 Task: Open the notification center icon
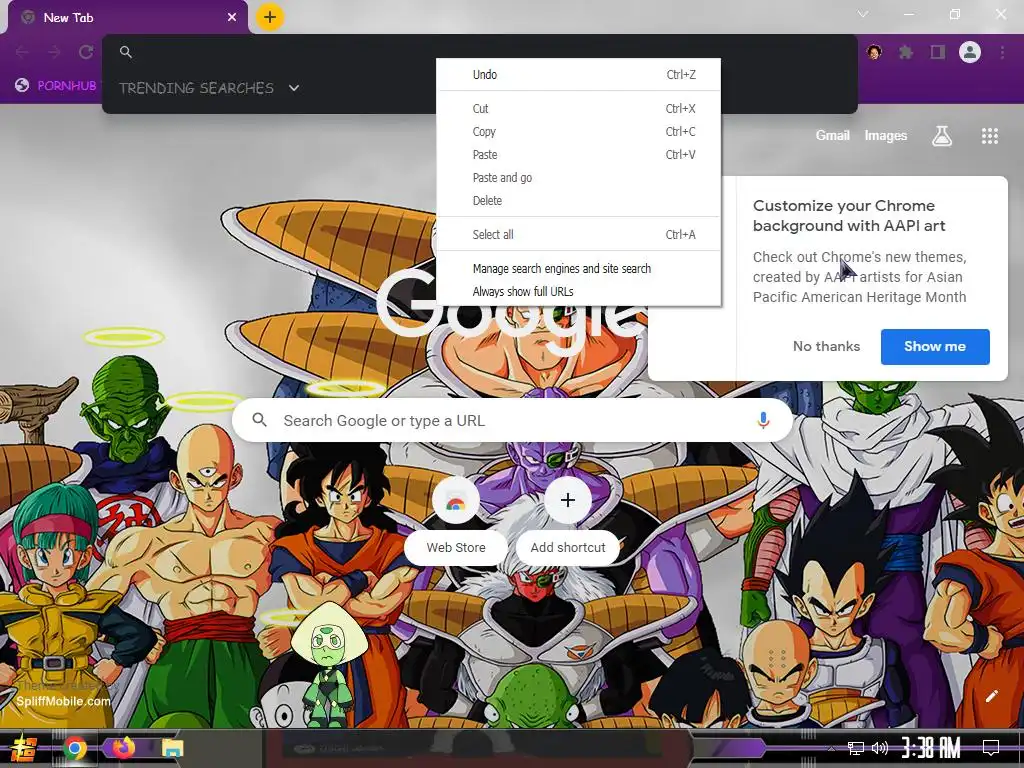pos(991,748)
